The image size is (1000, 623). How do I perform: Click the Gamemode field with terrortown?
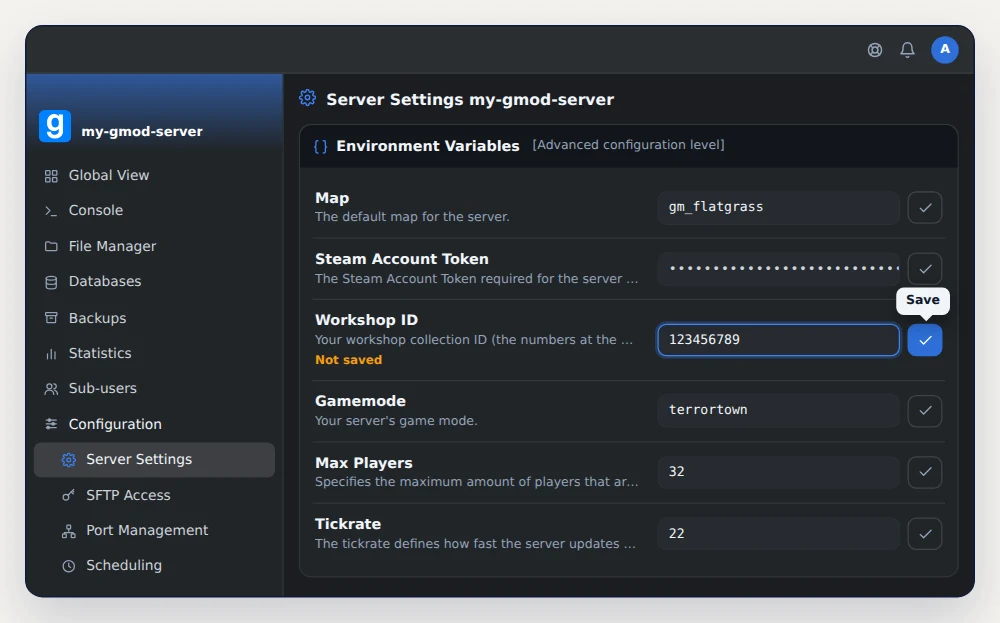778,410
